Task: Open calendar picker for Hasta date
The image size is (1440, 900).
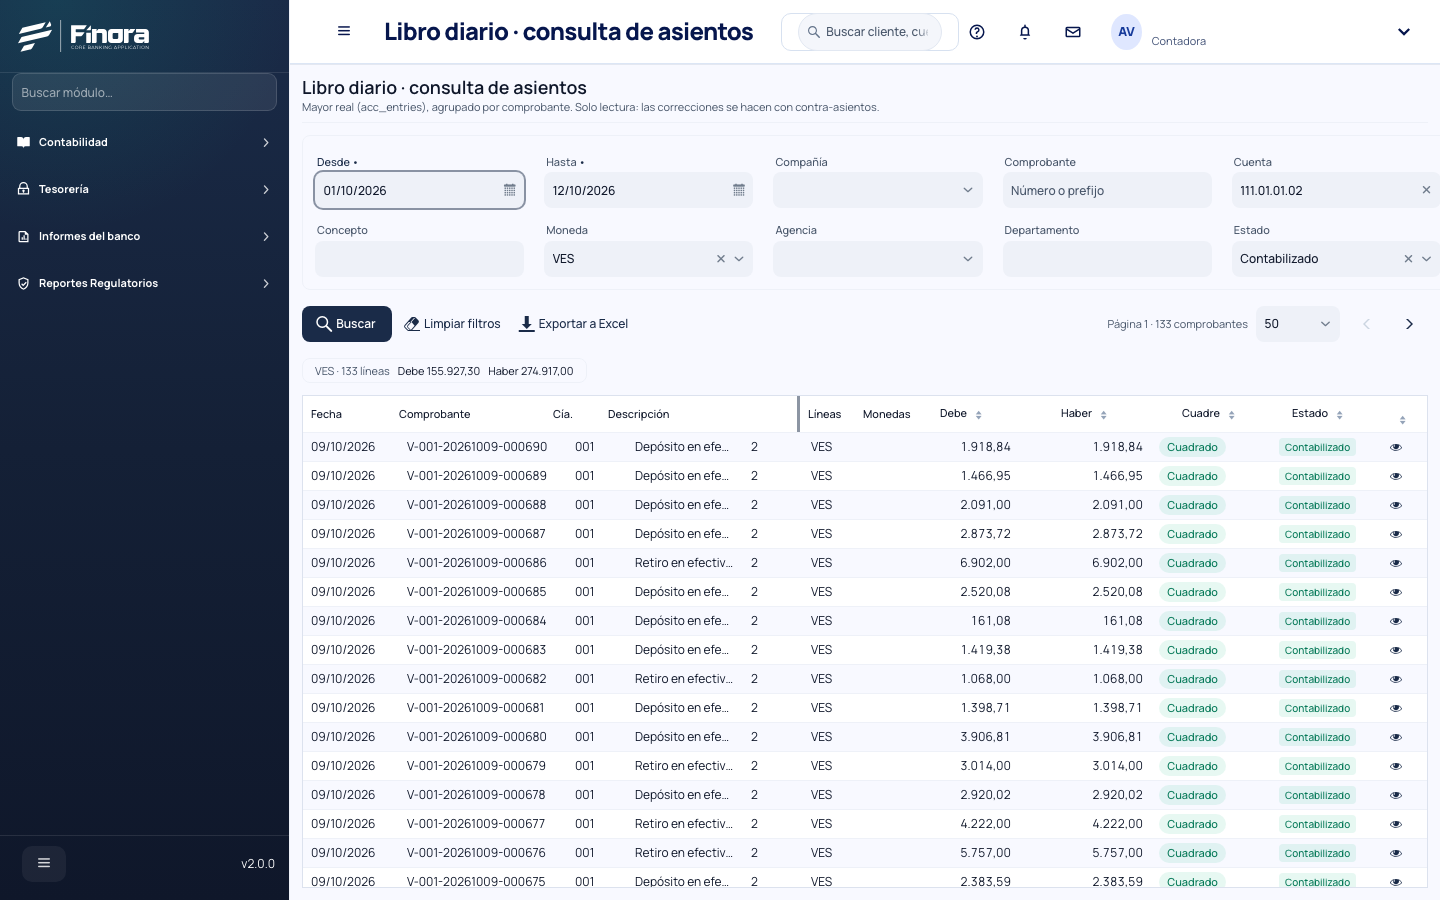Action: [x=739, y=190]
